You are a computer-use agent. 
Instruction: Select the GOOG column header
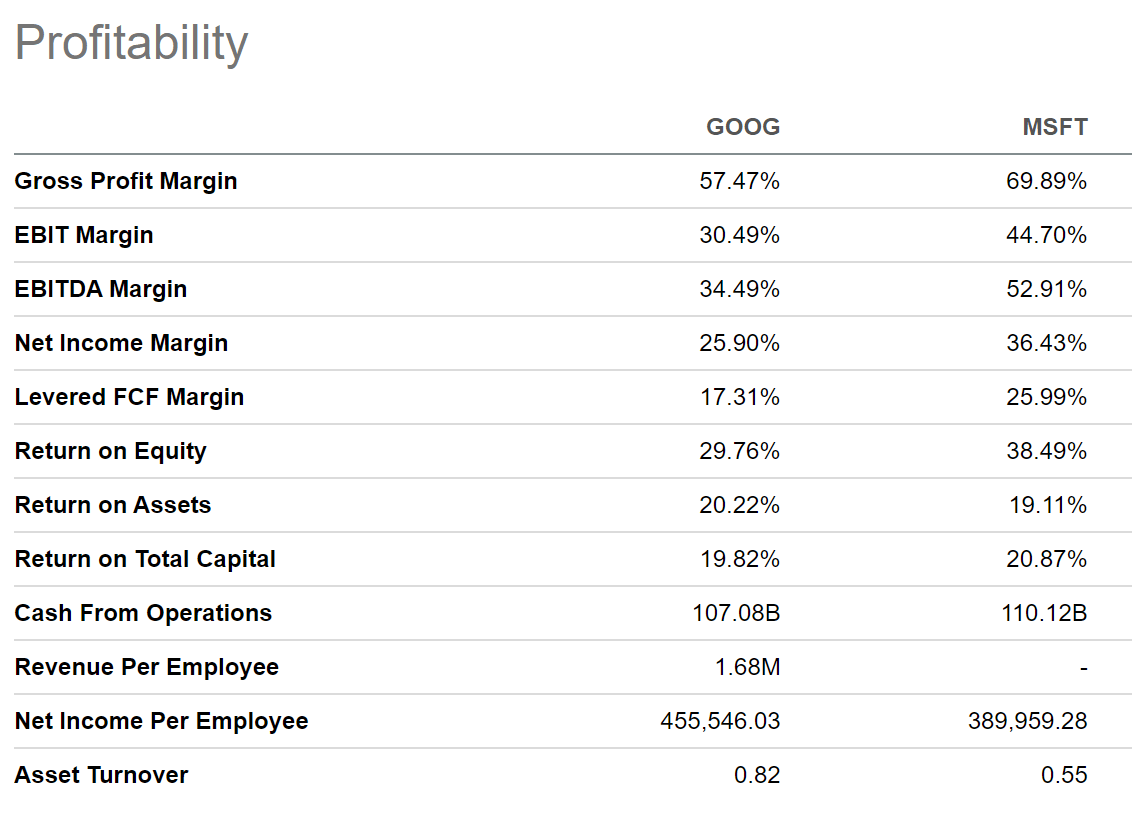click(x=743, y=127)
